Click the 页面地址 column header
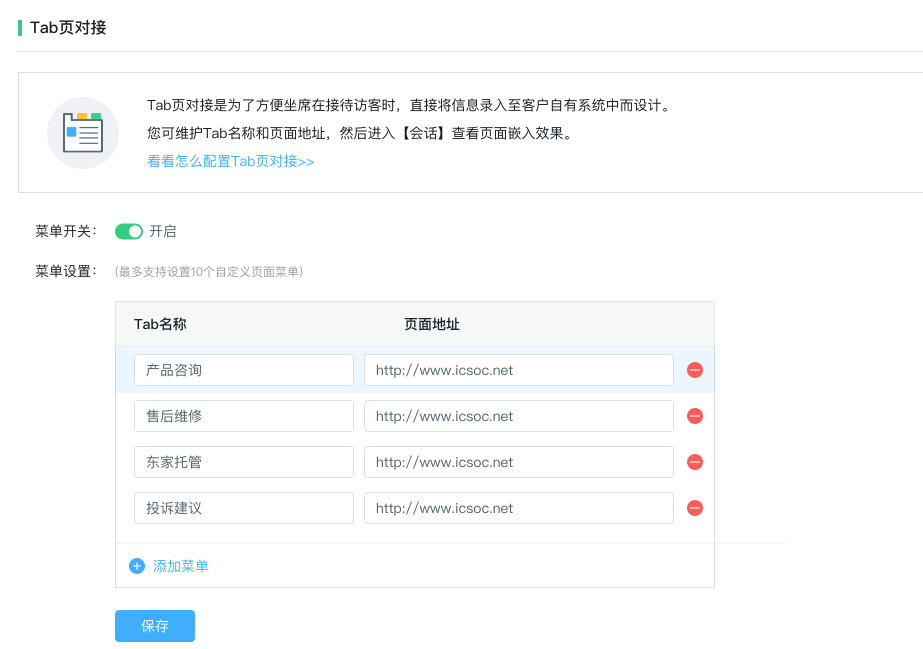The height and width of the screenshot is (649, 923). tap(431, 324)
